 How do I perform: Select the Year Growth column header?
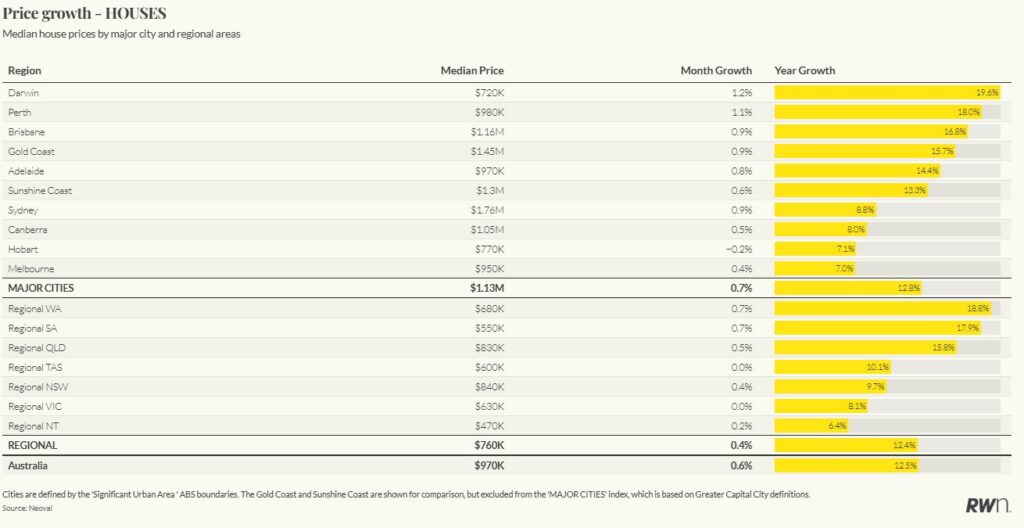(x=805, y=71)
